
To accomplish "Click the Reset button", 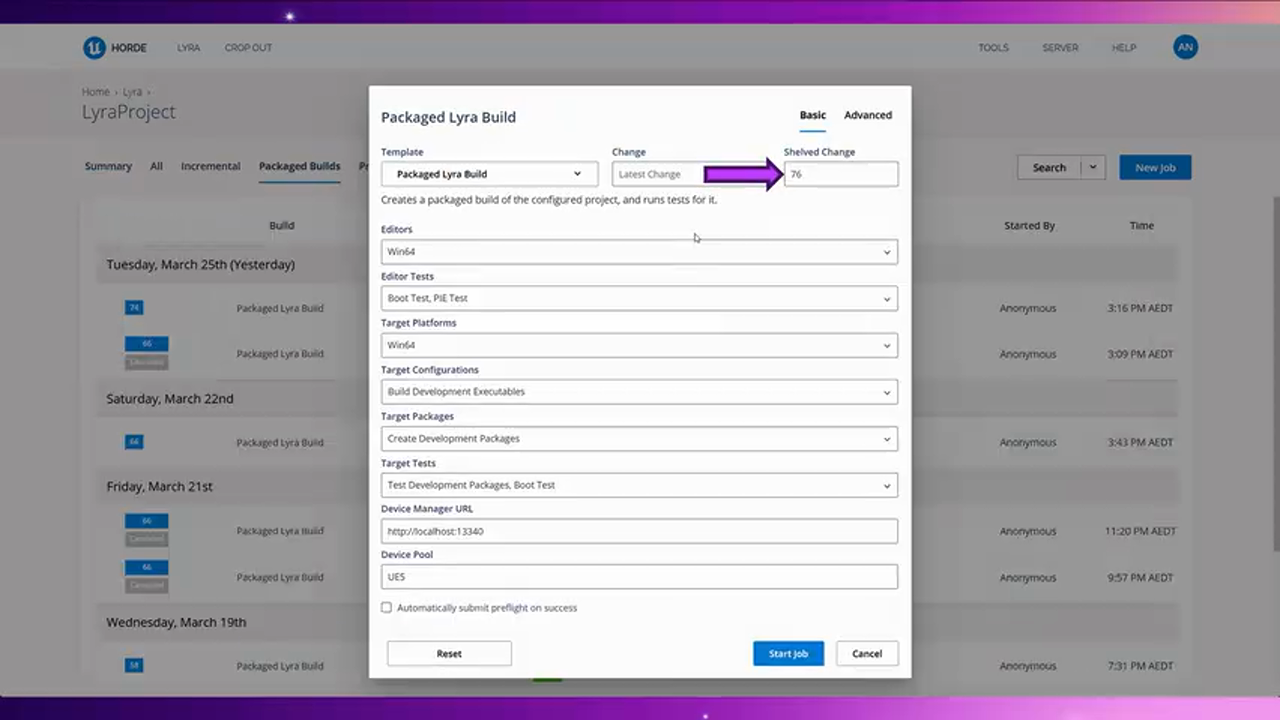I will 449,654.
